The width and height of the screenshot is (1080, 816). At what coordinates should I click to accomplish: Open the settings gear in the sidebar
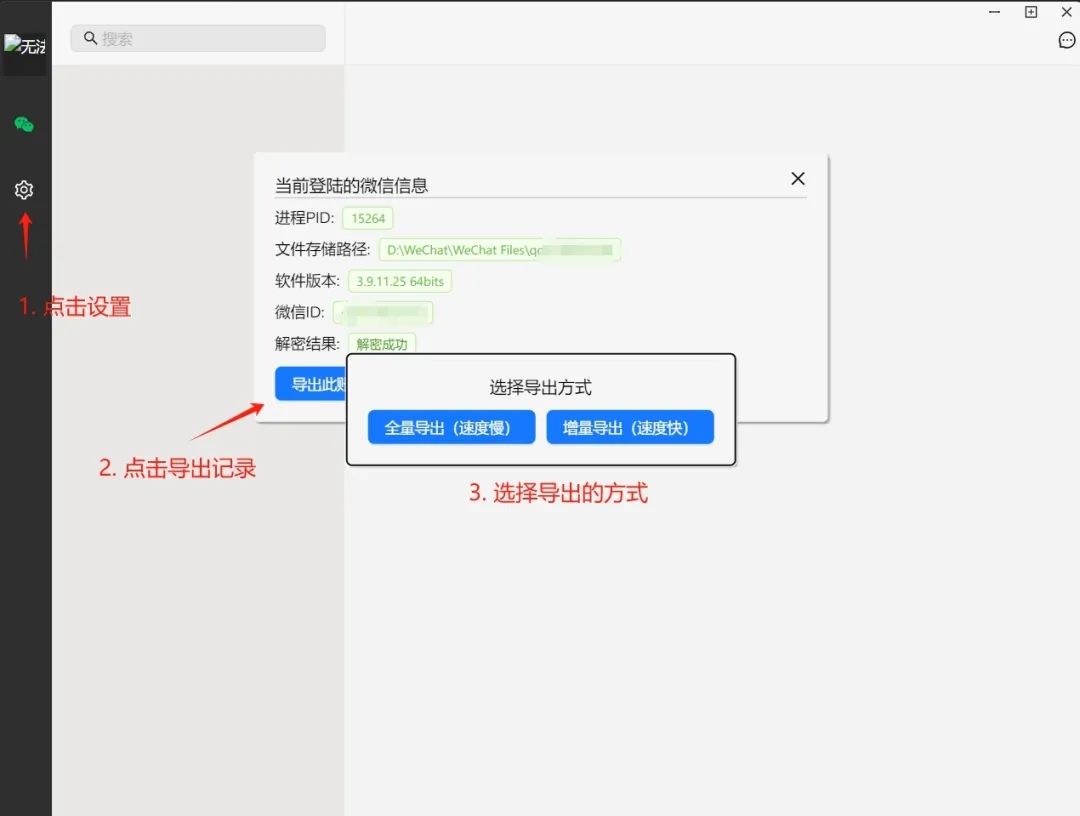click(x=25, y=189)
